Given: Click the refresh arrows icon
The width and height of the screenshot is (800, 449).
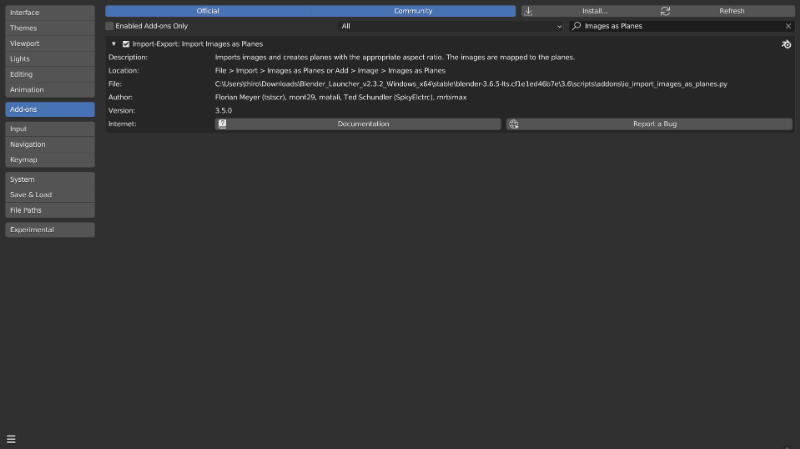Looking at the screenshot, I should (x=665, y=11).
